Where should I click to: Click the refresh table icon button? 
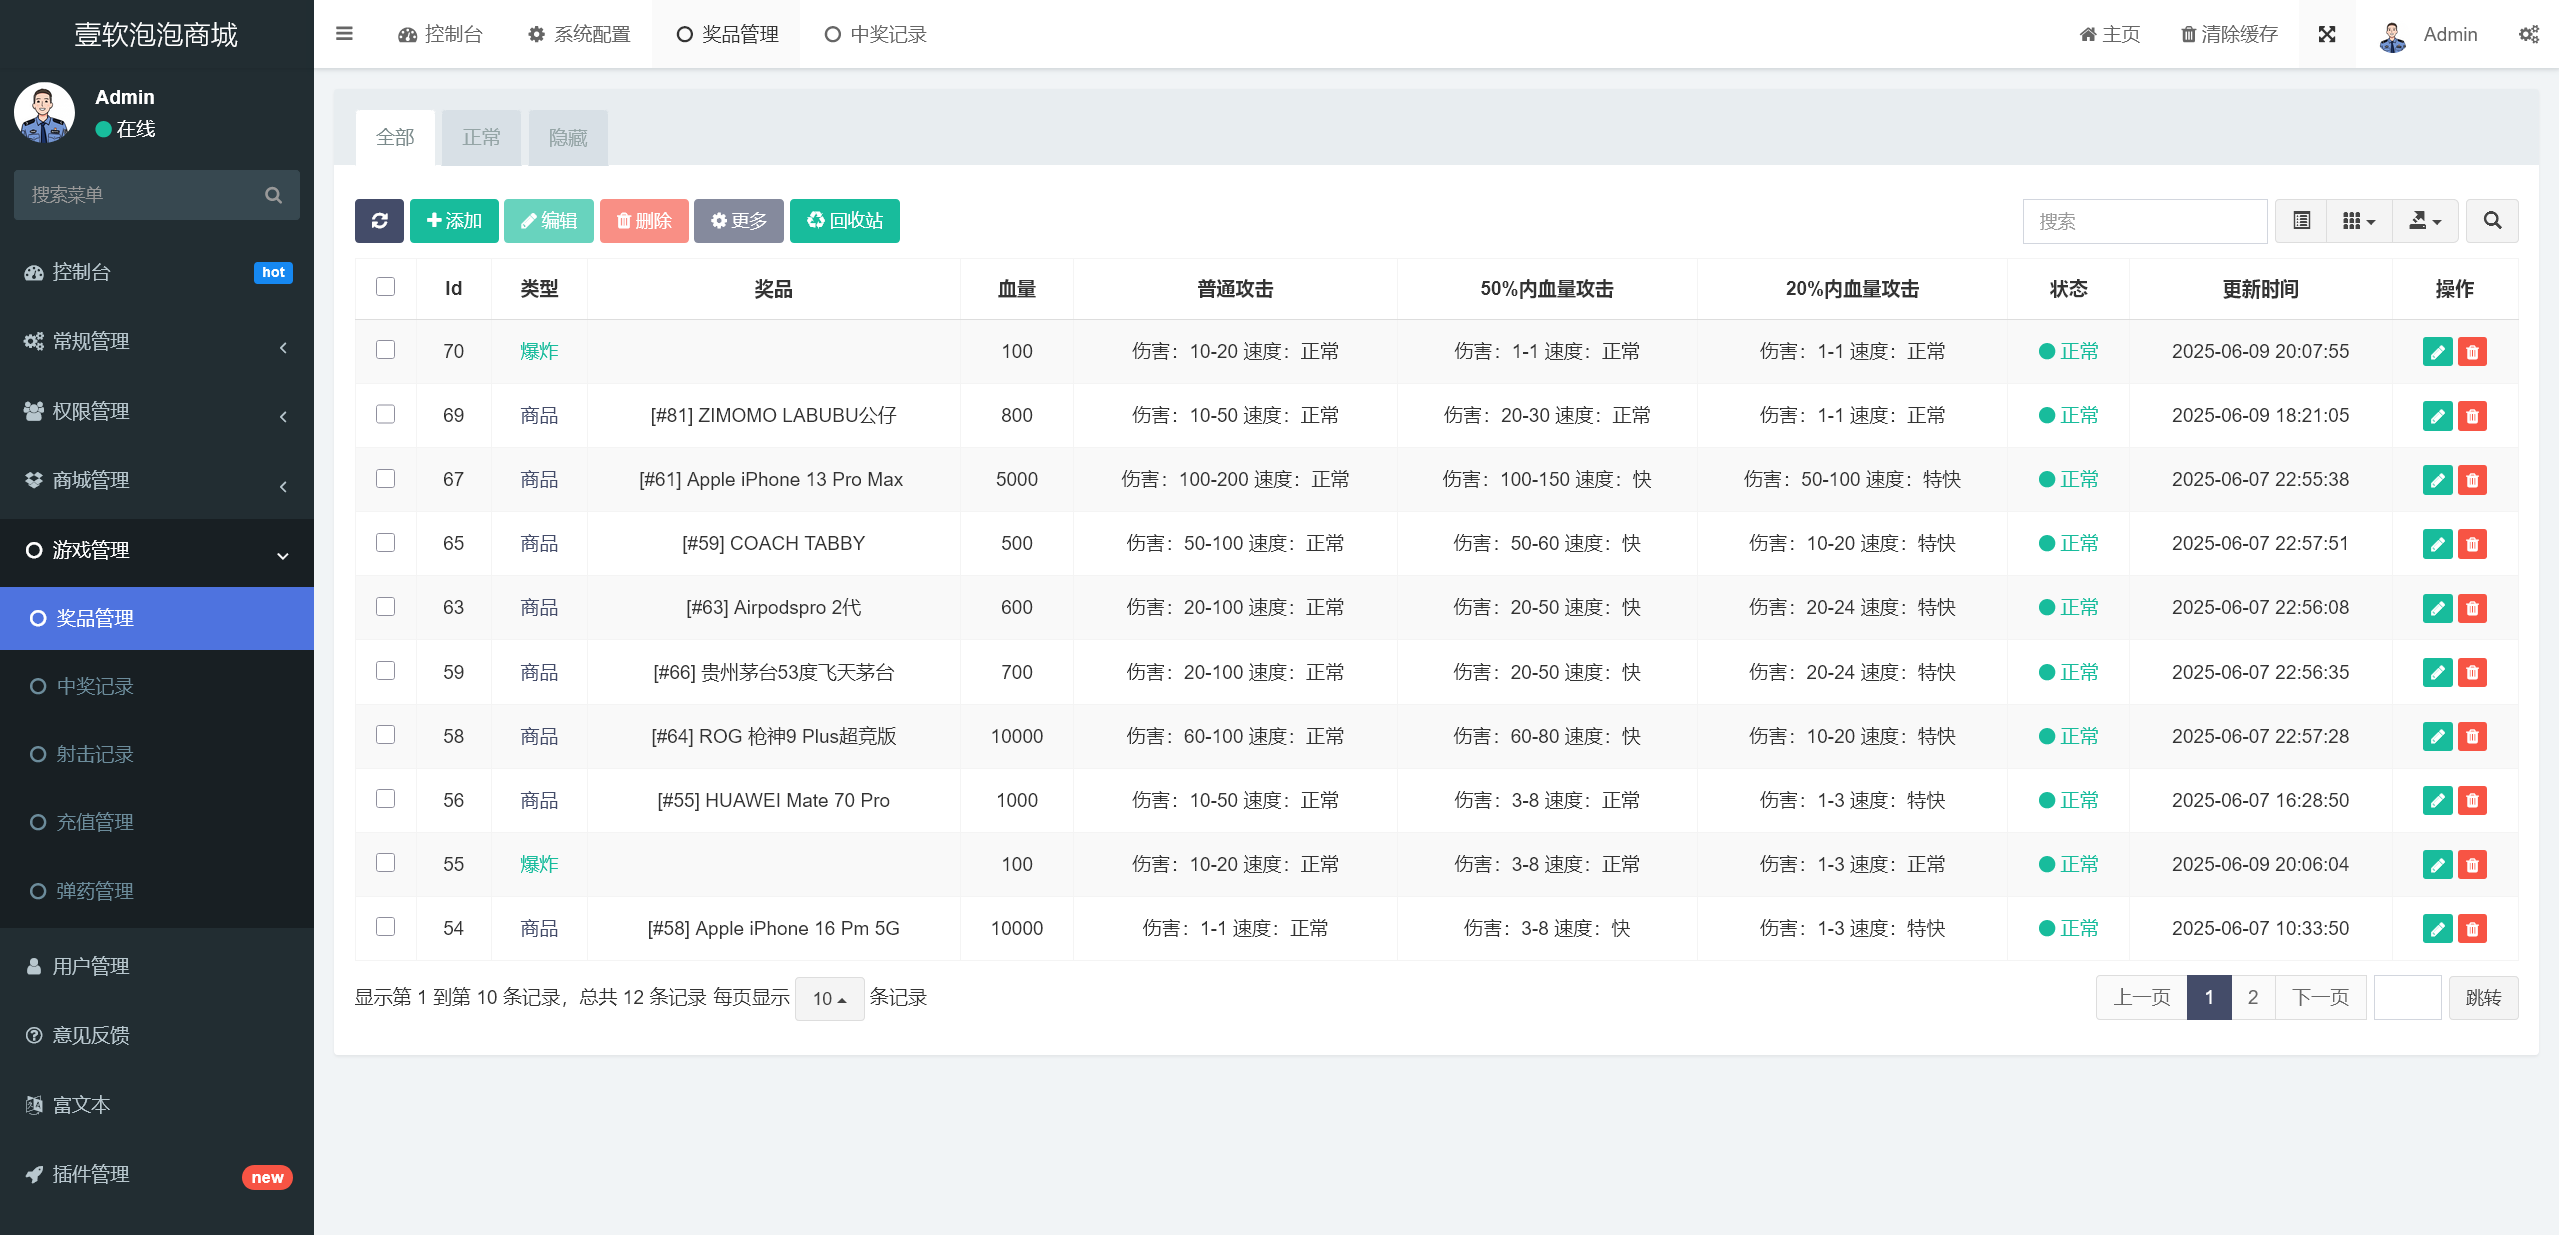[x=379, y=221]
